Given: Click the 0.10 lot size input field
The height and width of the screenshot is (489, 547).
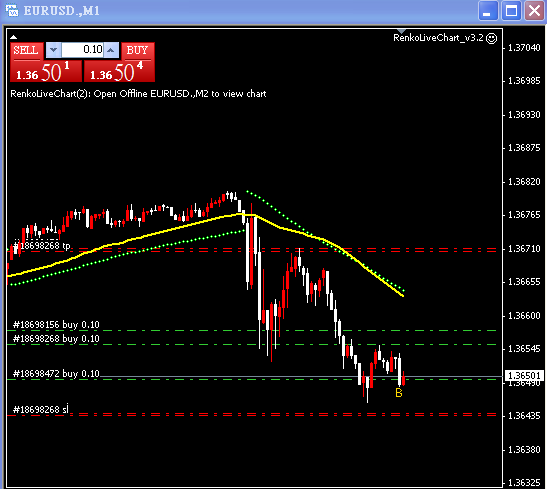Looking at the screenshot, I should point(82,50).
